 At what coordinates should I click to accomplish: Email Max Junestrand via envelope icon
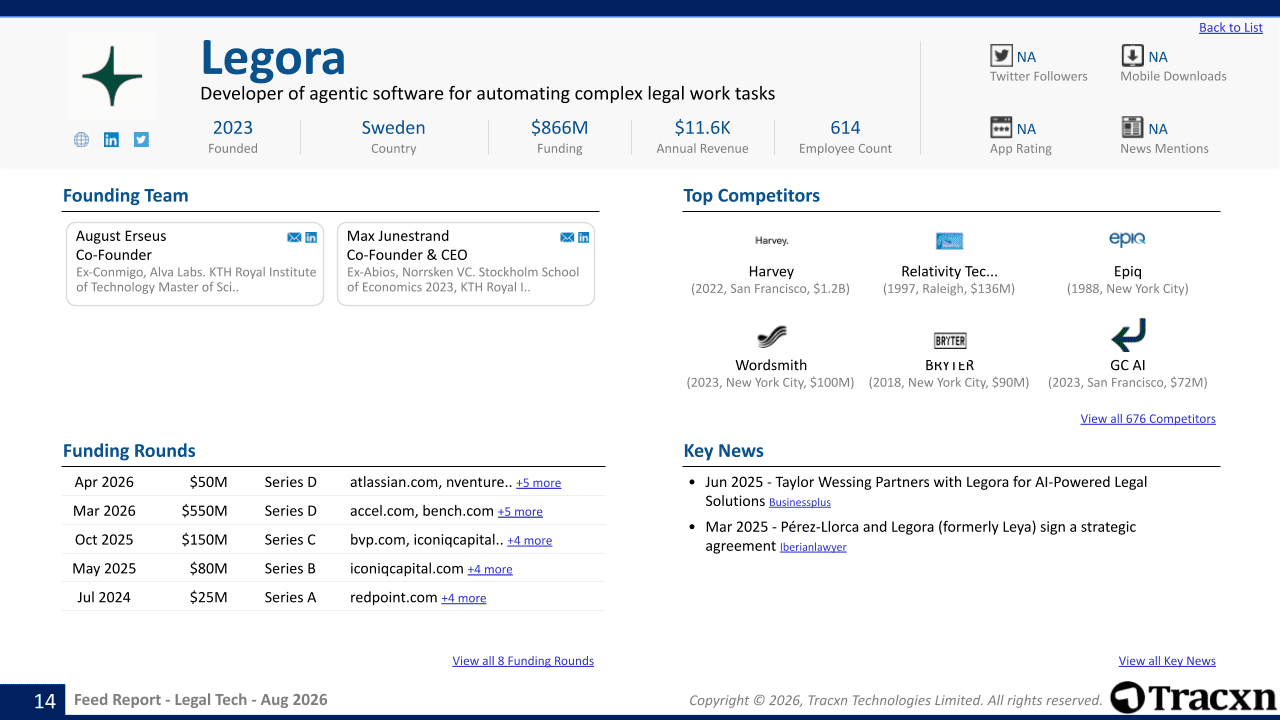567,237
